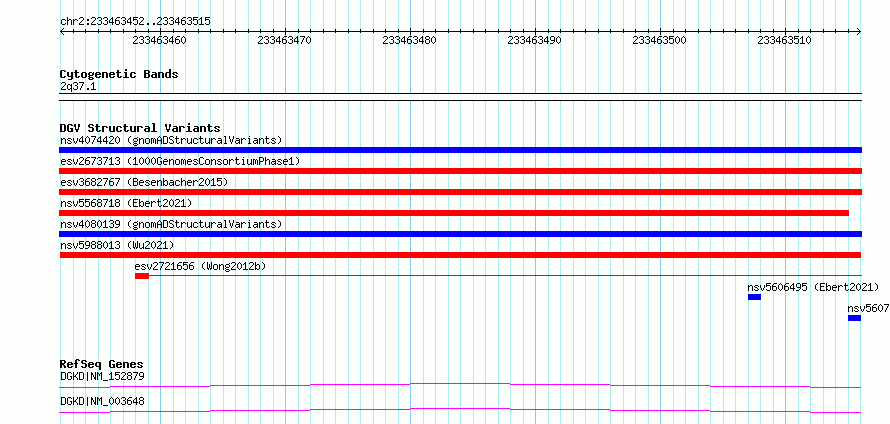Click ruler position label 233463510
The width and height of the screenshot is (890, 424).
click(x=784, y=40)
